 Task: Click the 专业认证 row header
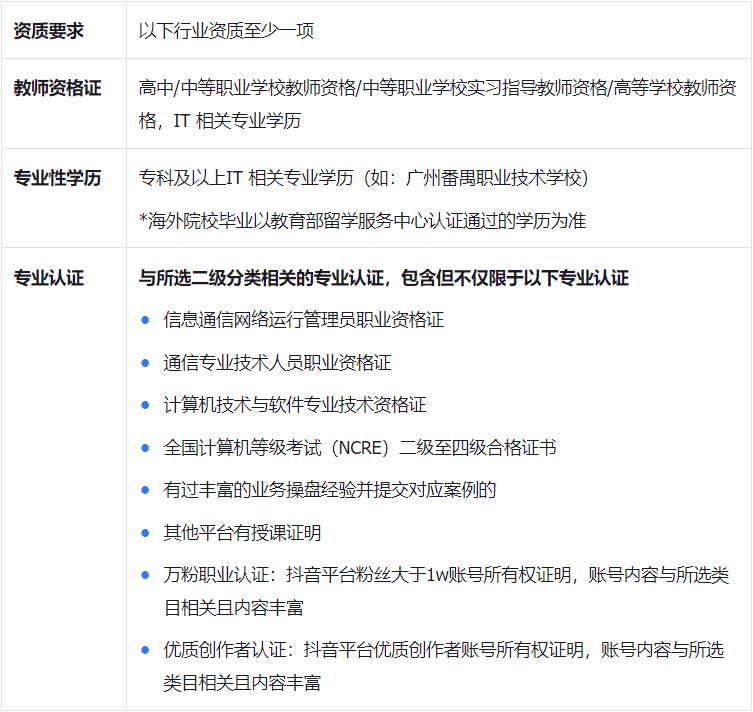pos(49,278)
